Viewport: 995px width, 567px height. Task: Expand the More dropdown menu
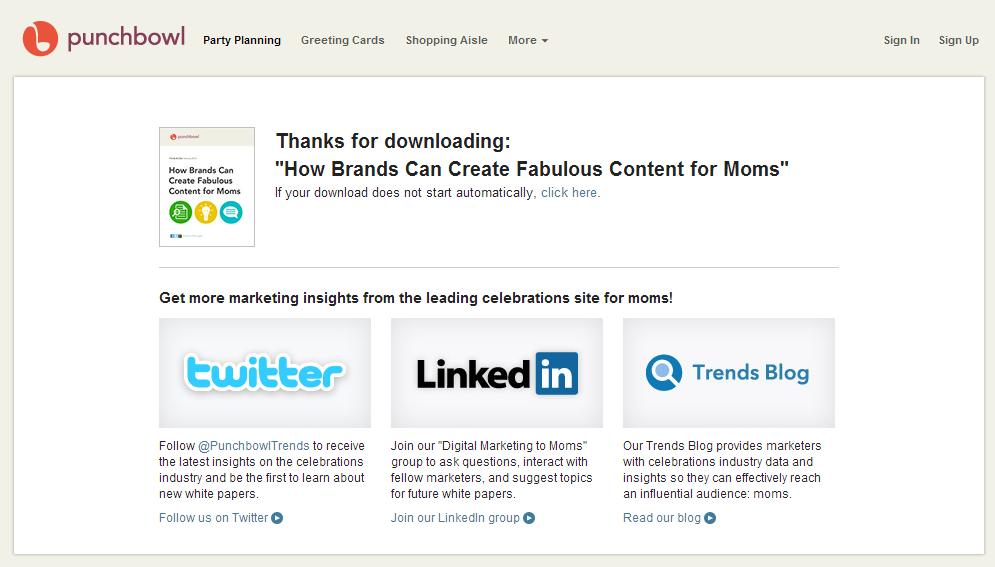click(528, 41)
